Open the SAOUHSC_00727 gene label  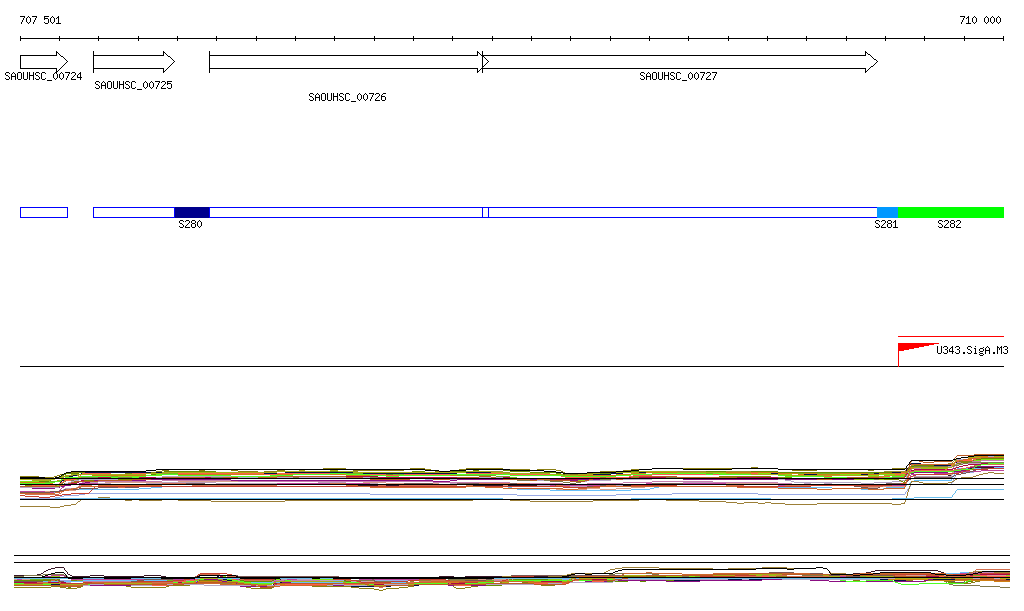678,76
